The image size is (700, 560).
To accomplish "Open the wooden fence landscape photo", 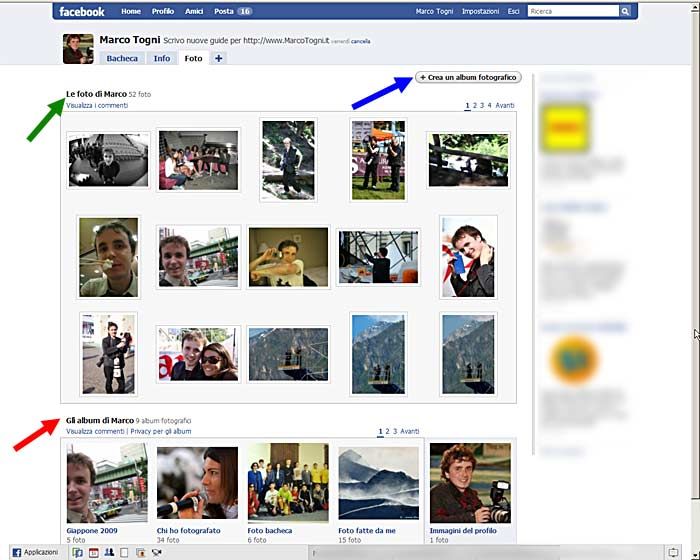I will pyautogui.click(x=468, y=160).
